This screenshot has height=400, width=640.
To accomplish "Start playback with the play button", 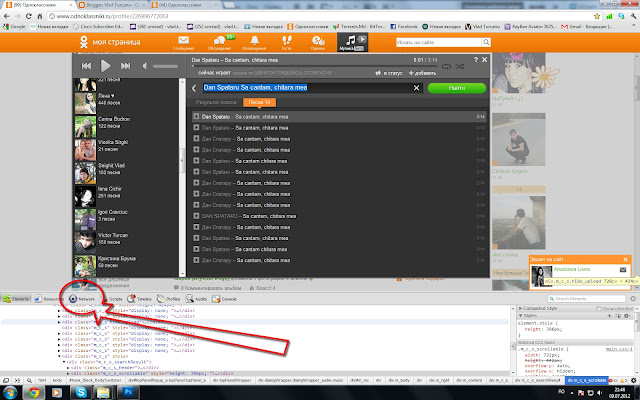I will coord(106,66).
